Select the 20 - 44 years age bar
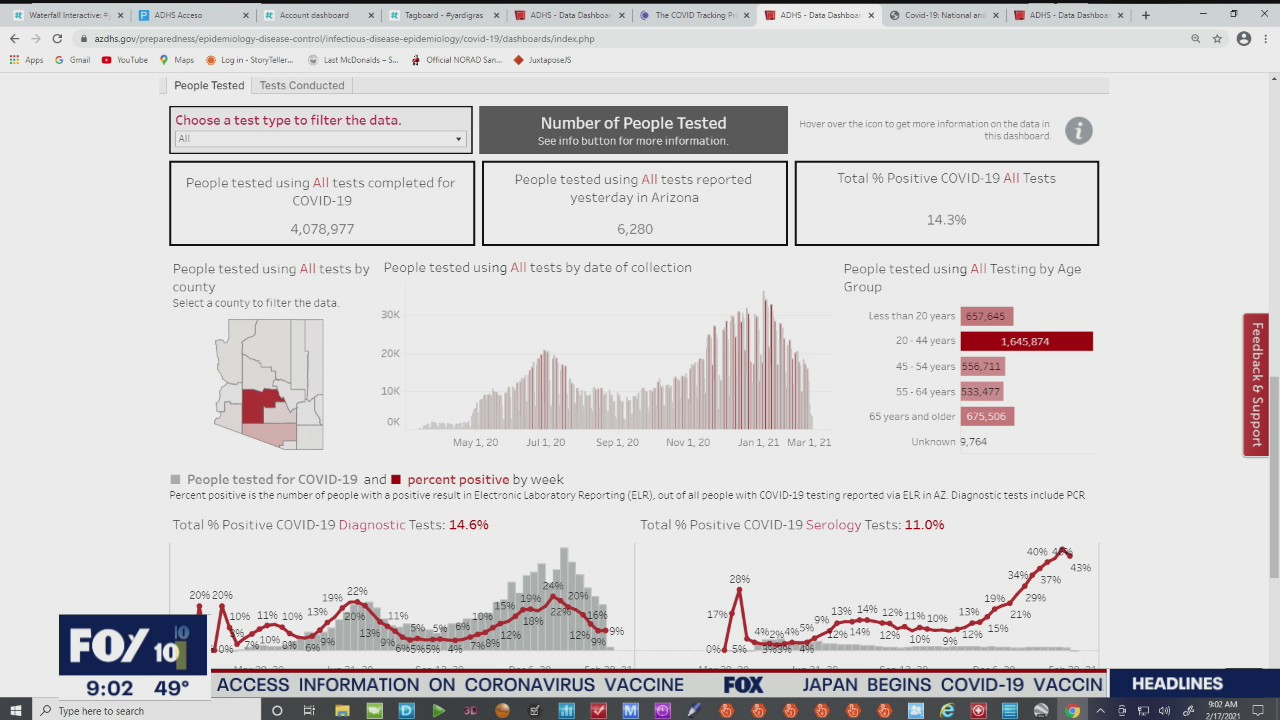Viewport: 1280px width, 720px height. click(1026, 341)
